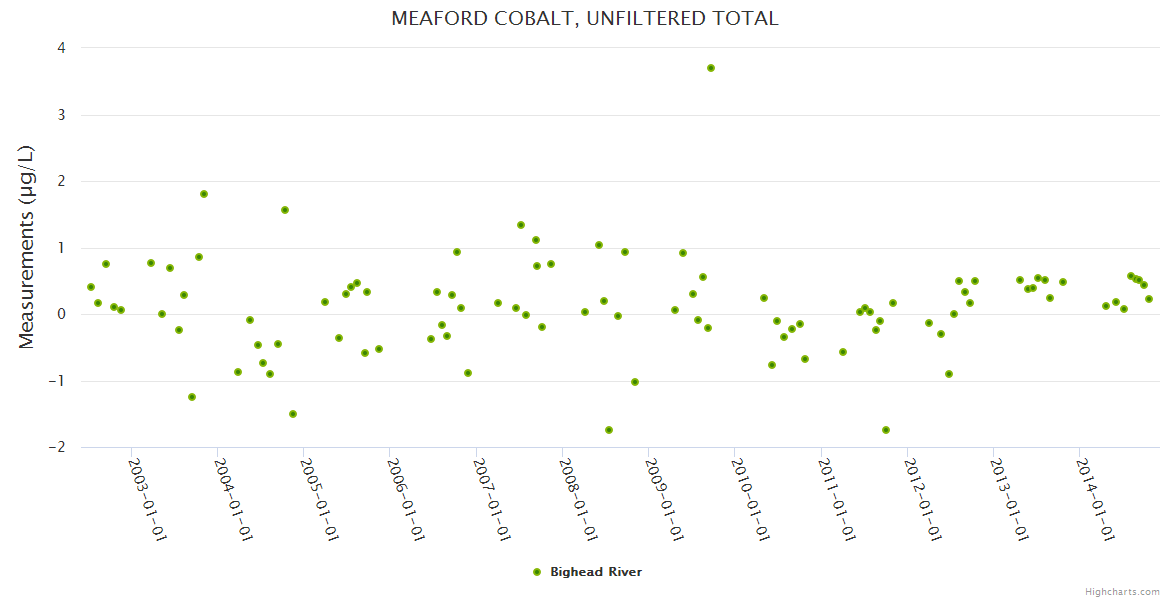Click the 2014-01-01 x-axis label
The image size is (1170, 600).
(1094, 499)
